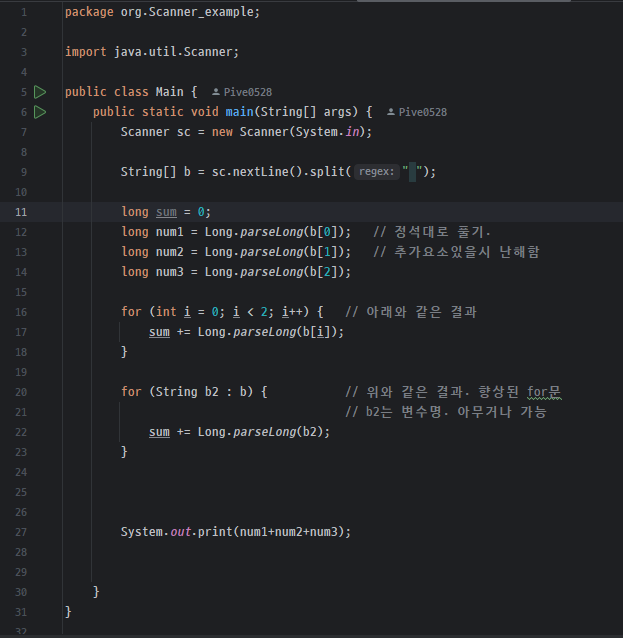Click 'for (String b2 : b) {' on line 20
The width and height of the screenshot is (623, 638).
[194, 392]
